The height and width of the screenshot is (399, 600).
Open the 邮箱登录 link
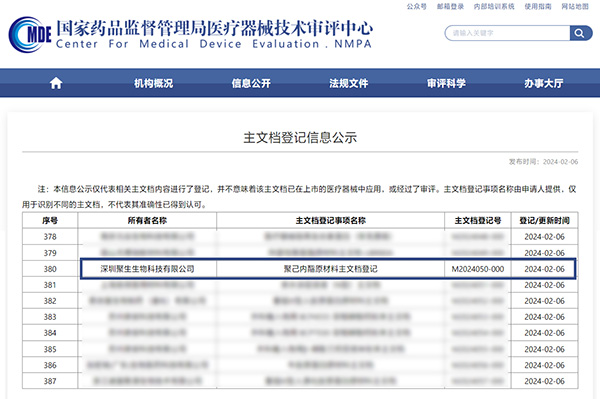click(x=450, y=7)
